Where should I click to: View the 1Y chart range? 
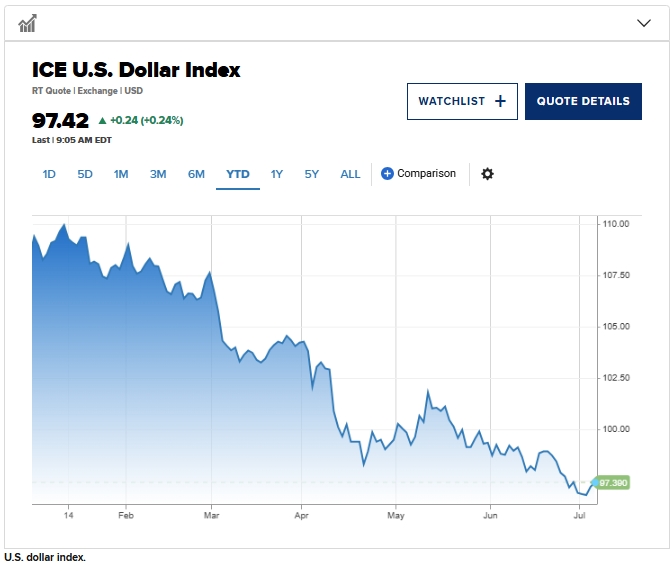tap(277, 174)
